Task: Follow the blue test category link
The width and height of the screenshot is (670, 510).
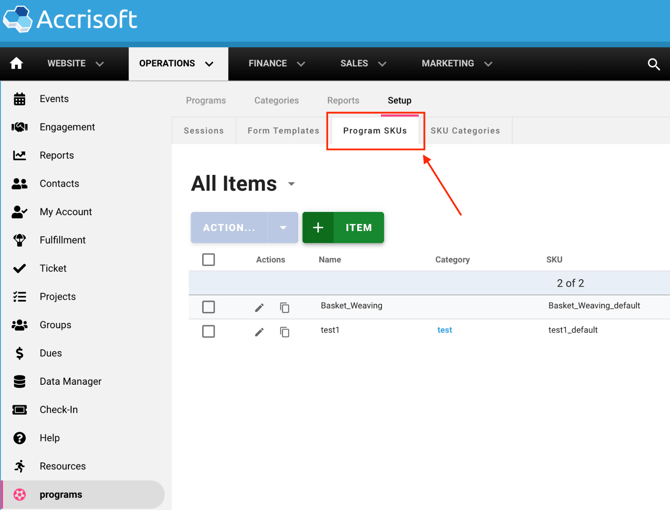Action: click(x=444, y=330)
